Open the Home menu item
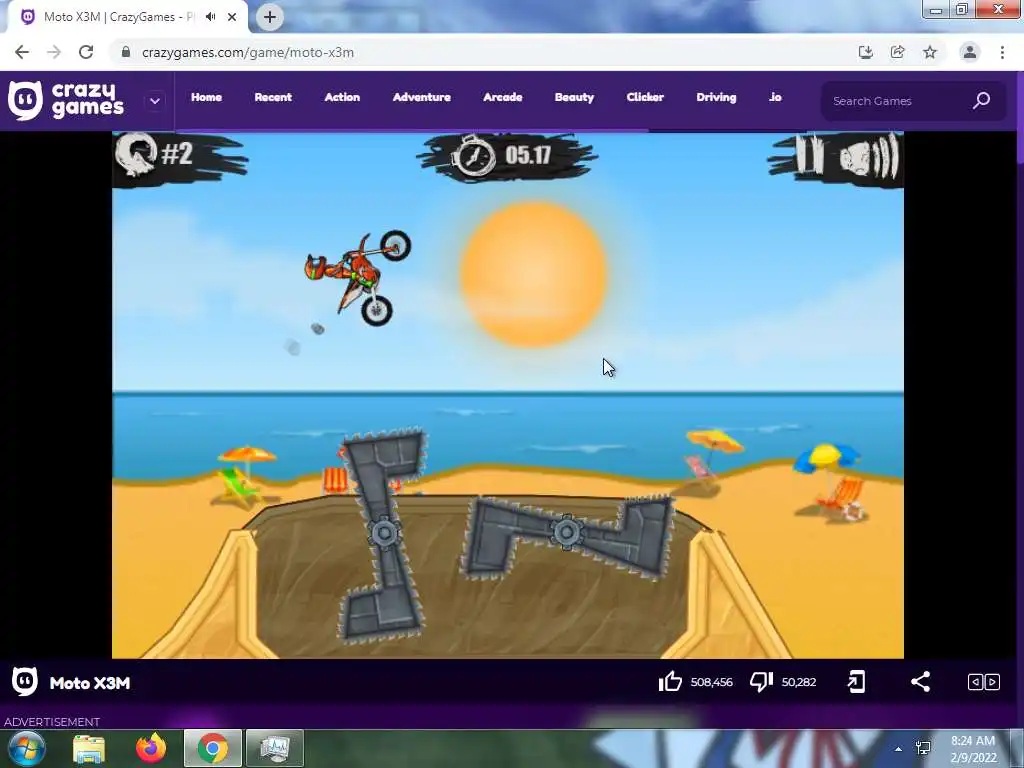Screen dimensions: 1024x768 (x=206, y=97)
